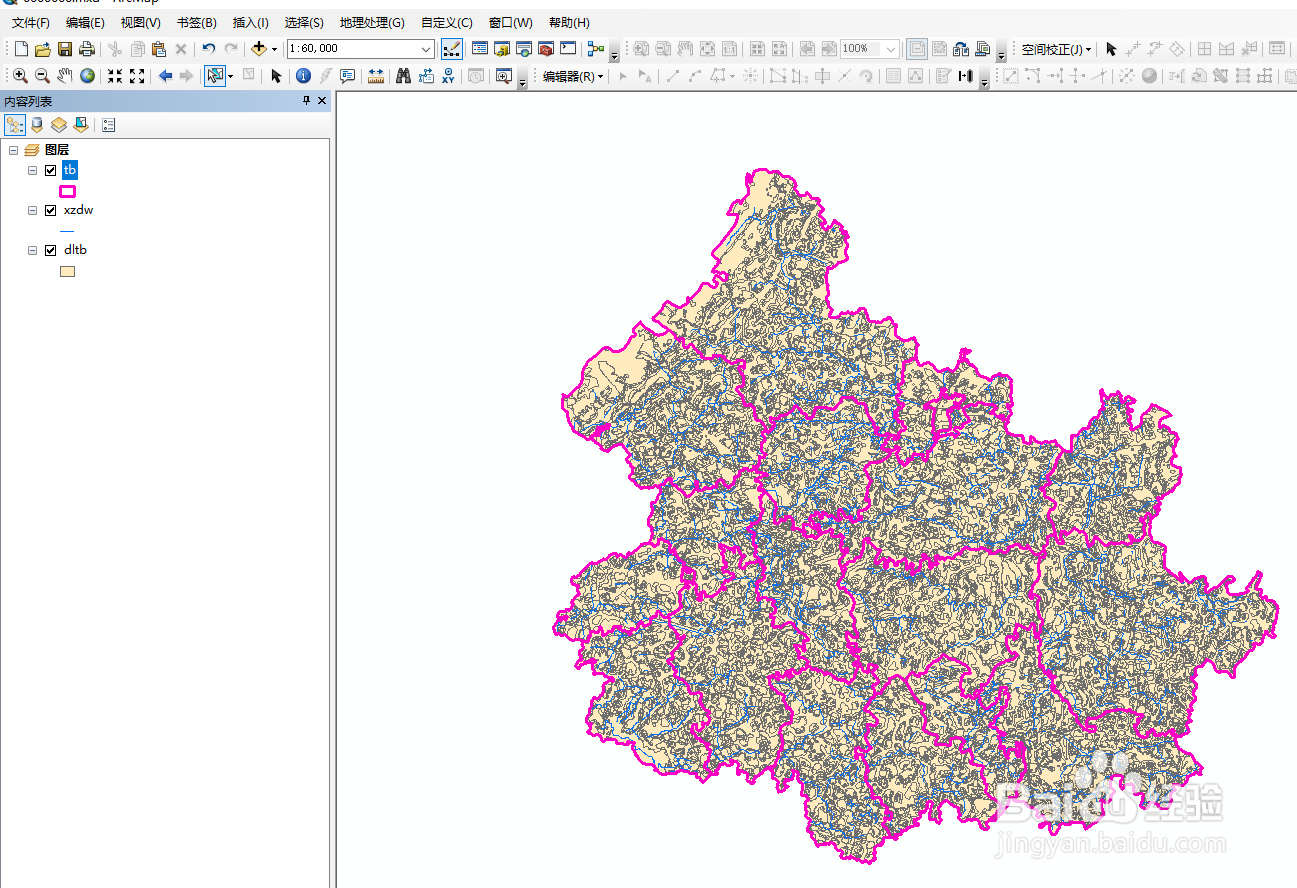Image resolution: width=1297 pixels, height=888 pixels.
Task: Create a new map document
Action: pyautogui.click(x=21, y=49)
